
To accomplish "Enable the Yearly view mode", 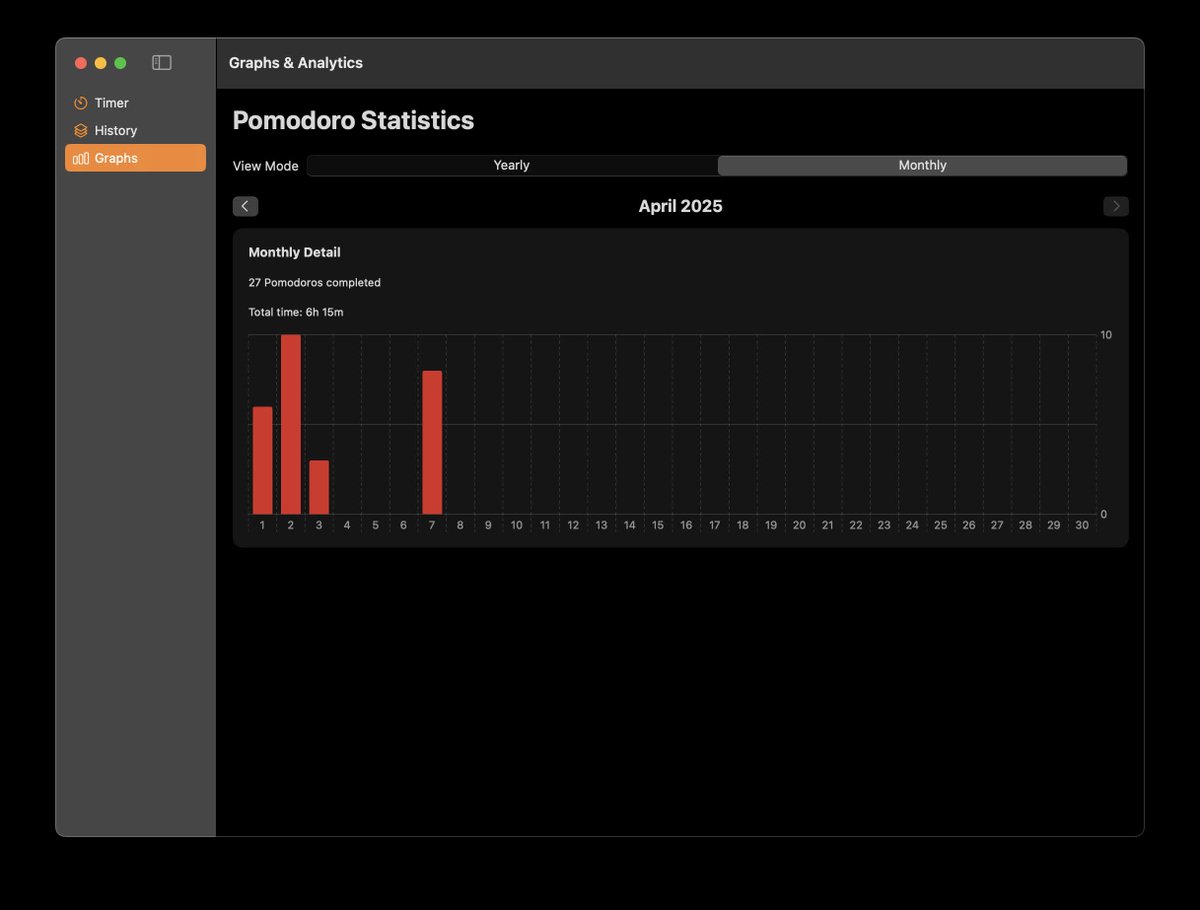I will (x=511, y=165).
